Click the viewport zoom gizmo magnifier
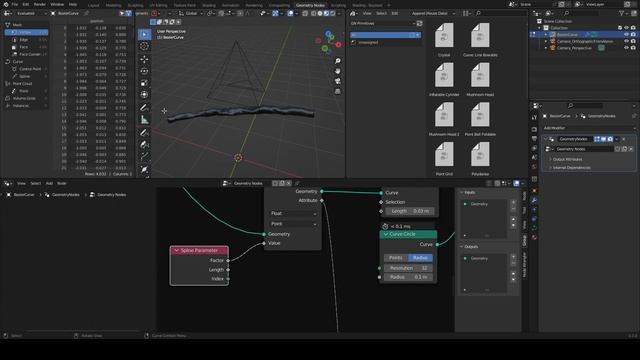Screen dimensions: 640x360 pyautogui.click(x=338, y=61)
